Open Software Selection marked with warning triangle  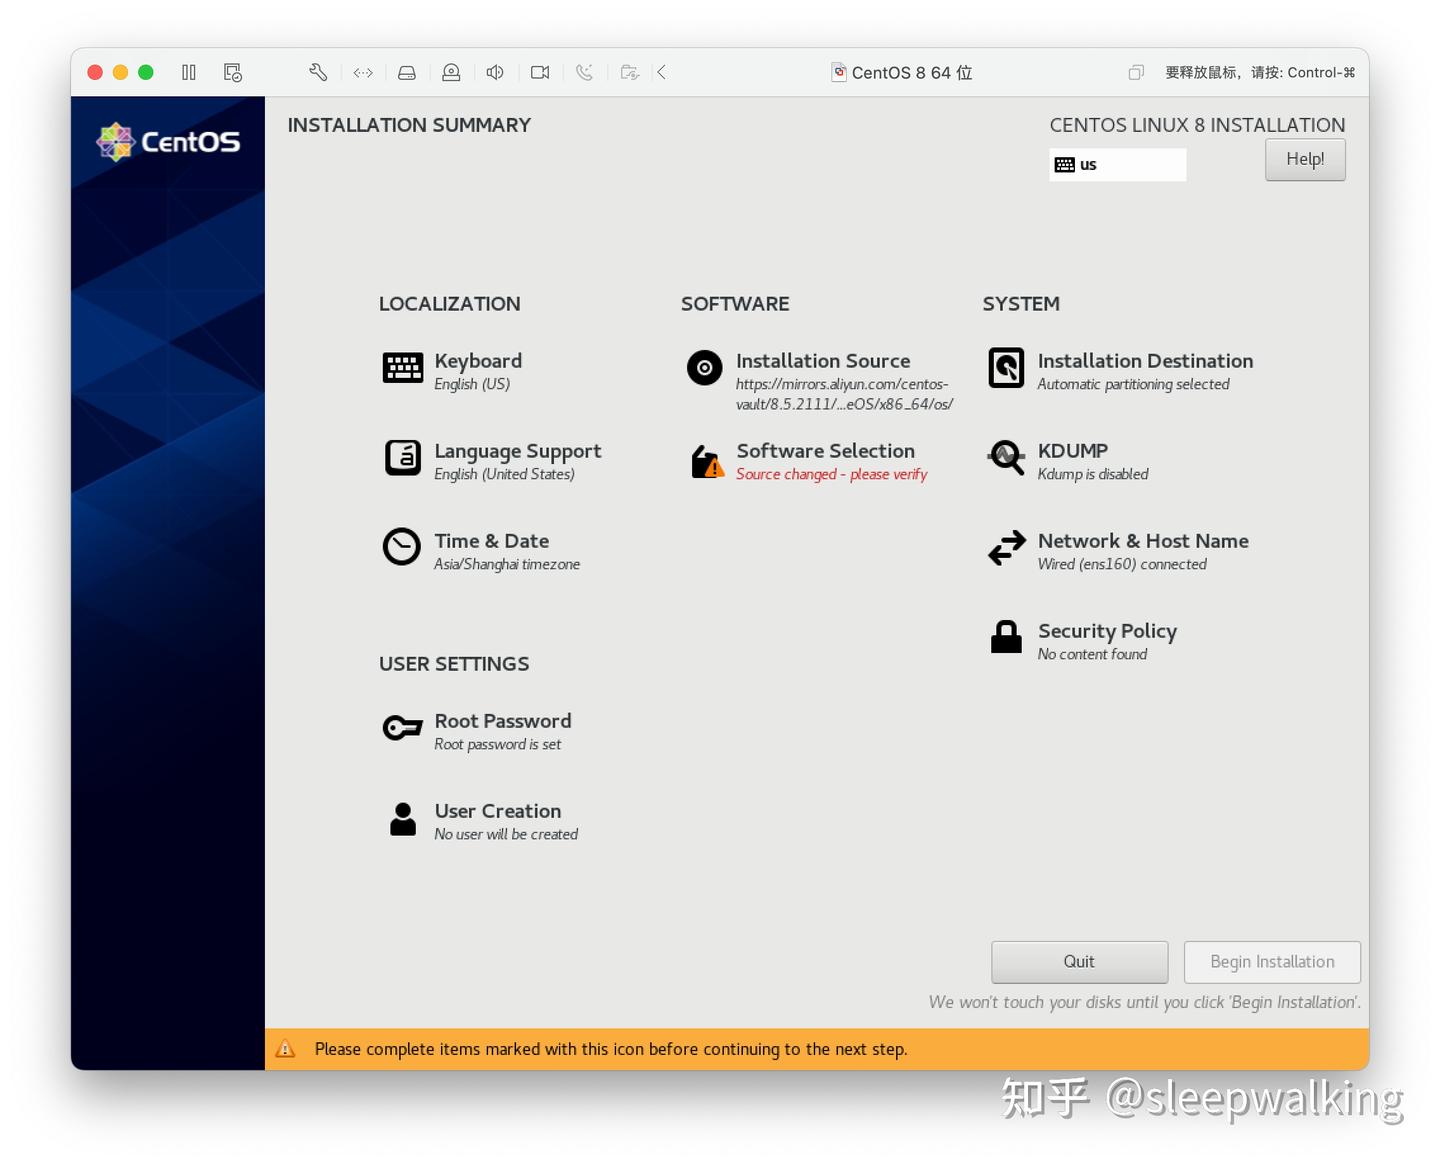(704, 461)
